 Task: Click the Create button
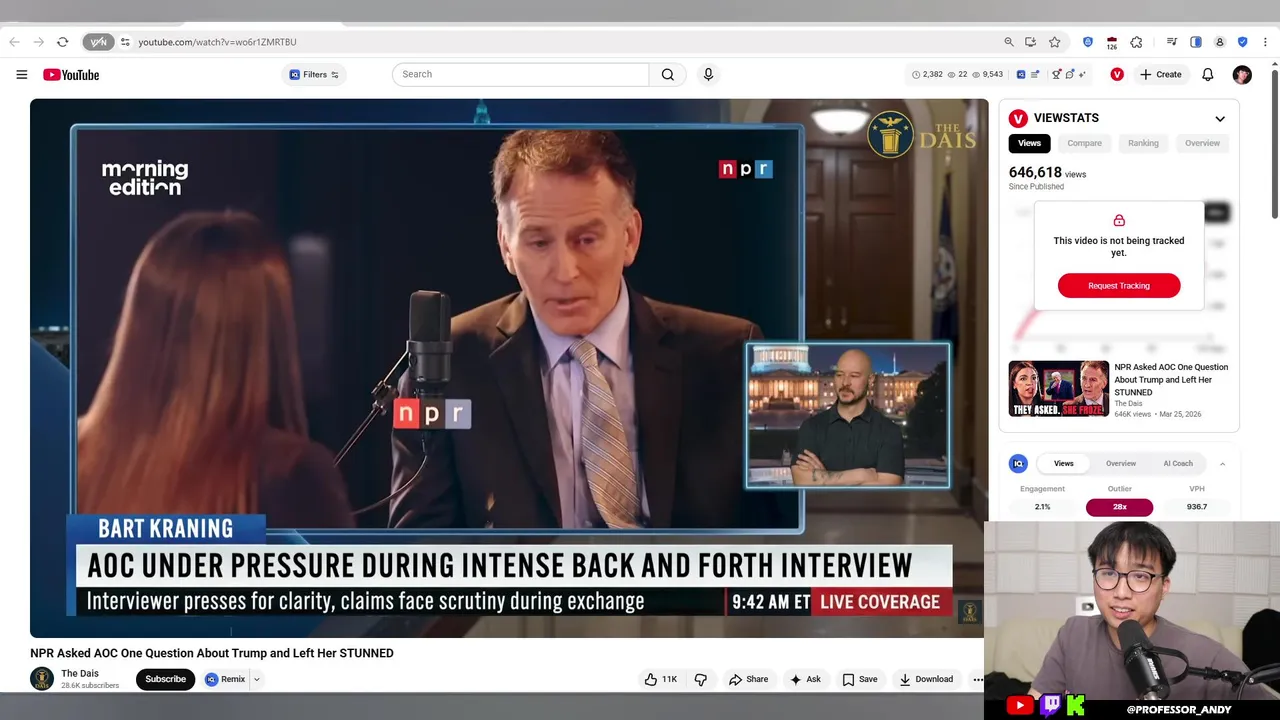coord(1161,75)
